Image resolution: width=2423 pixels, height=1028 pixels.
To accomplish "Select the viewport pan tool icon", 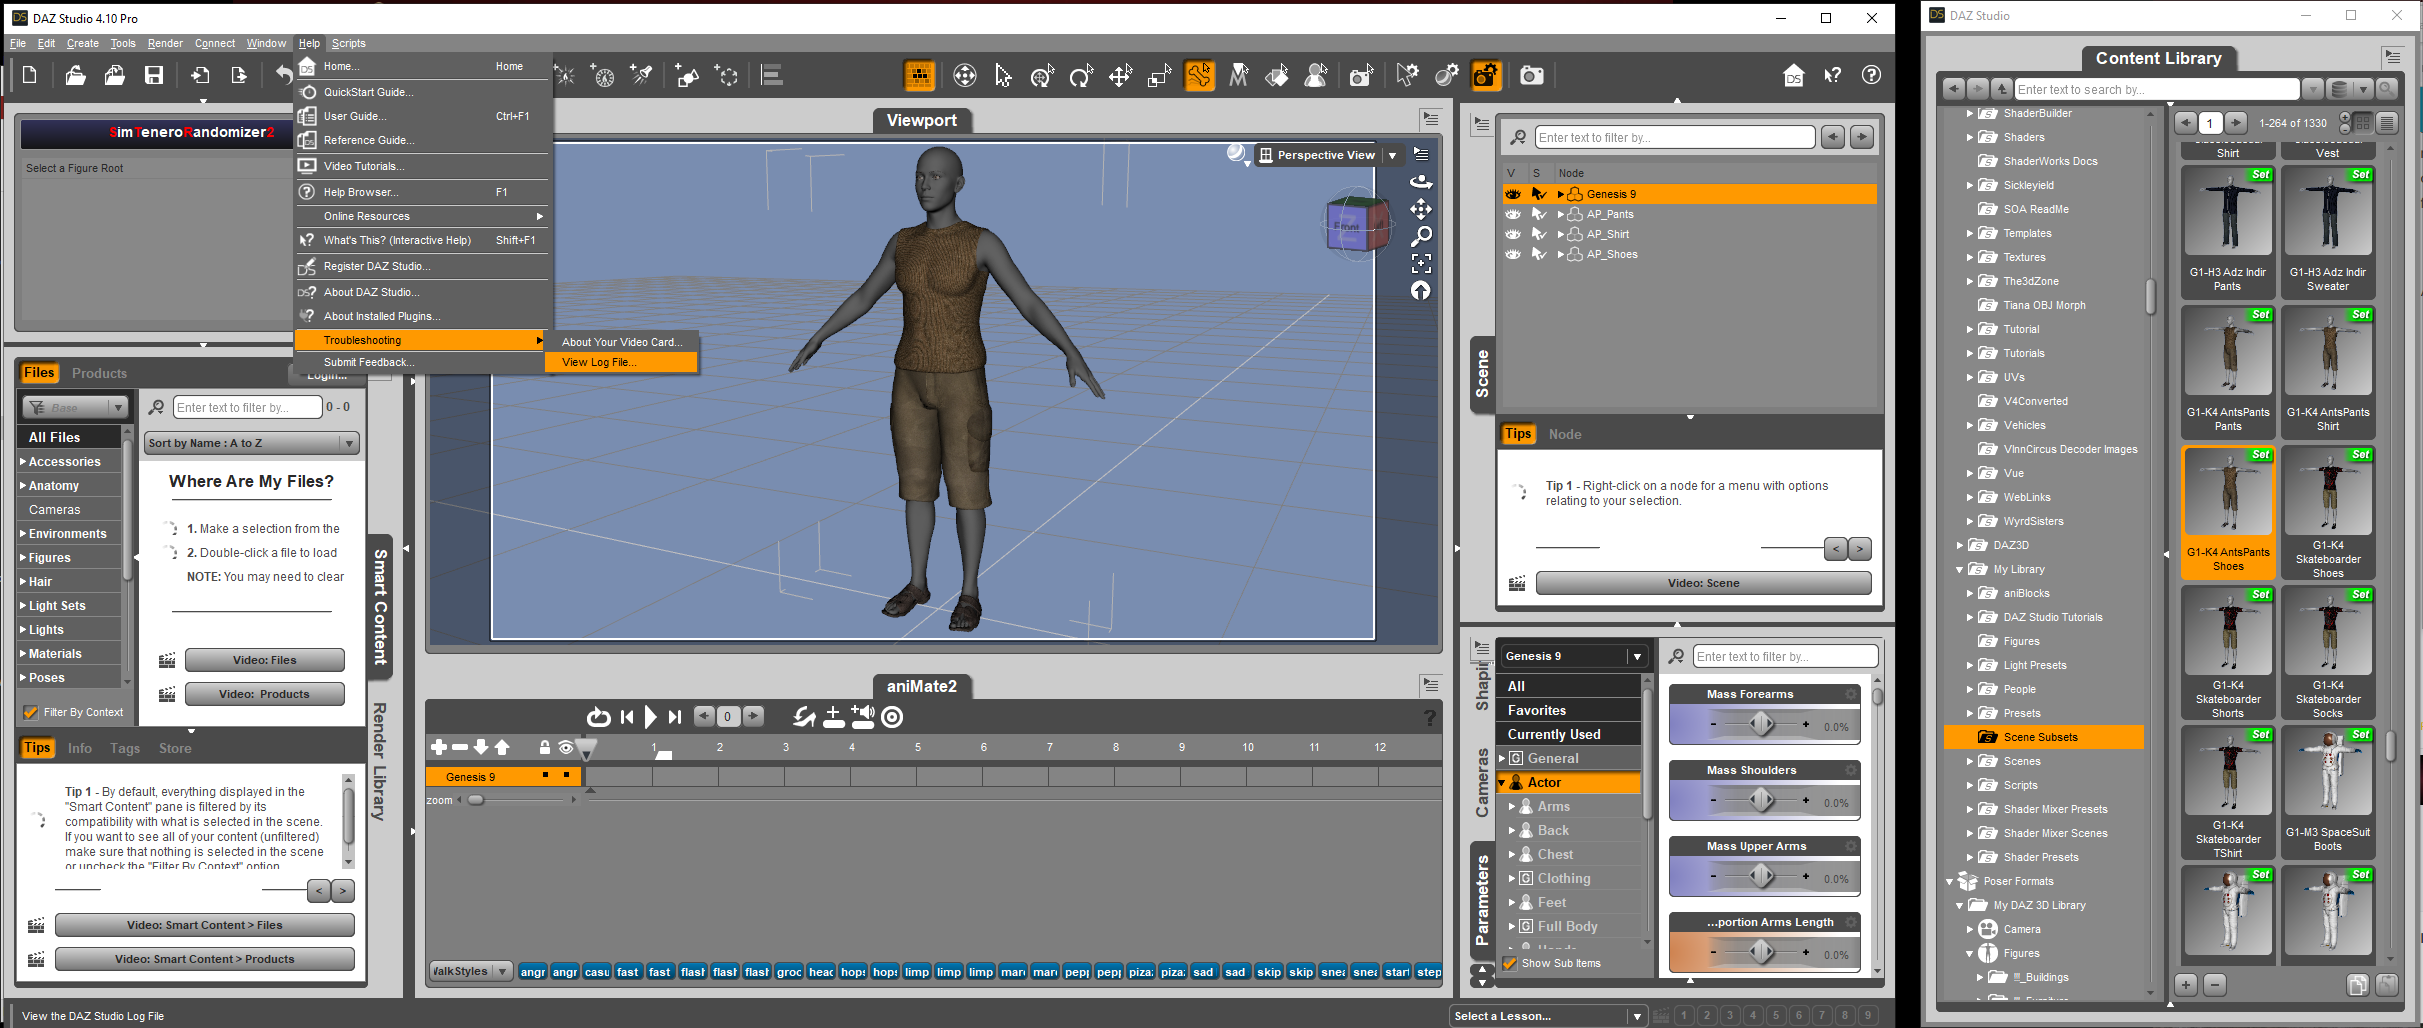I will tap(1420, 209).
